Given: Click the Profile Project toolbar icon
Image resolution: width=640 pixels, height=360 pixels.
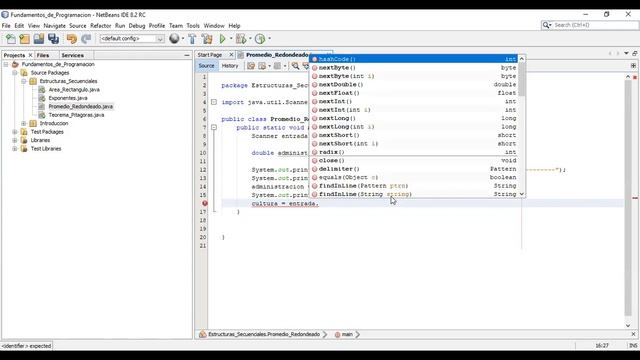Looking at the screenshot, I should click(260, 39).
